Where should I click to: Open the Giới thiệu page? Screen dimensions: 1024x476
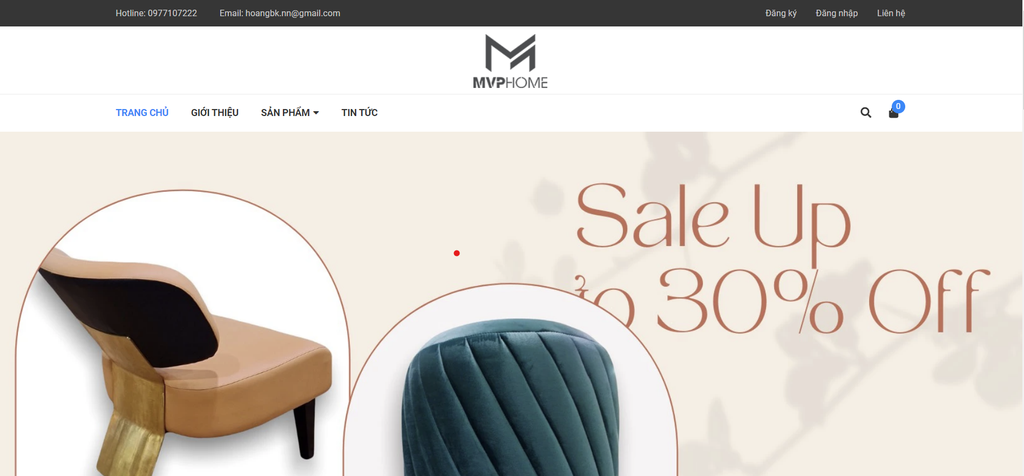click(x=215, y=112)
